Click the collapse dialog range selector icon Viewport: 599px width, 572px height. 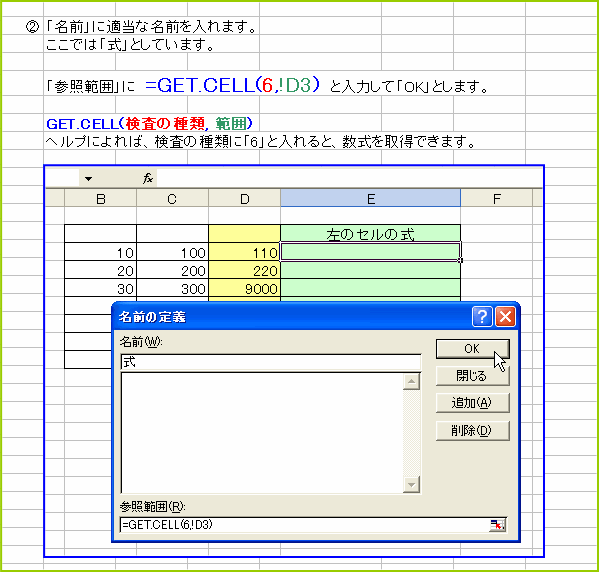click(497, 525)
